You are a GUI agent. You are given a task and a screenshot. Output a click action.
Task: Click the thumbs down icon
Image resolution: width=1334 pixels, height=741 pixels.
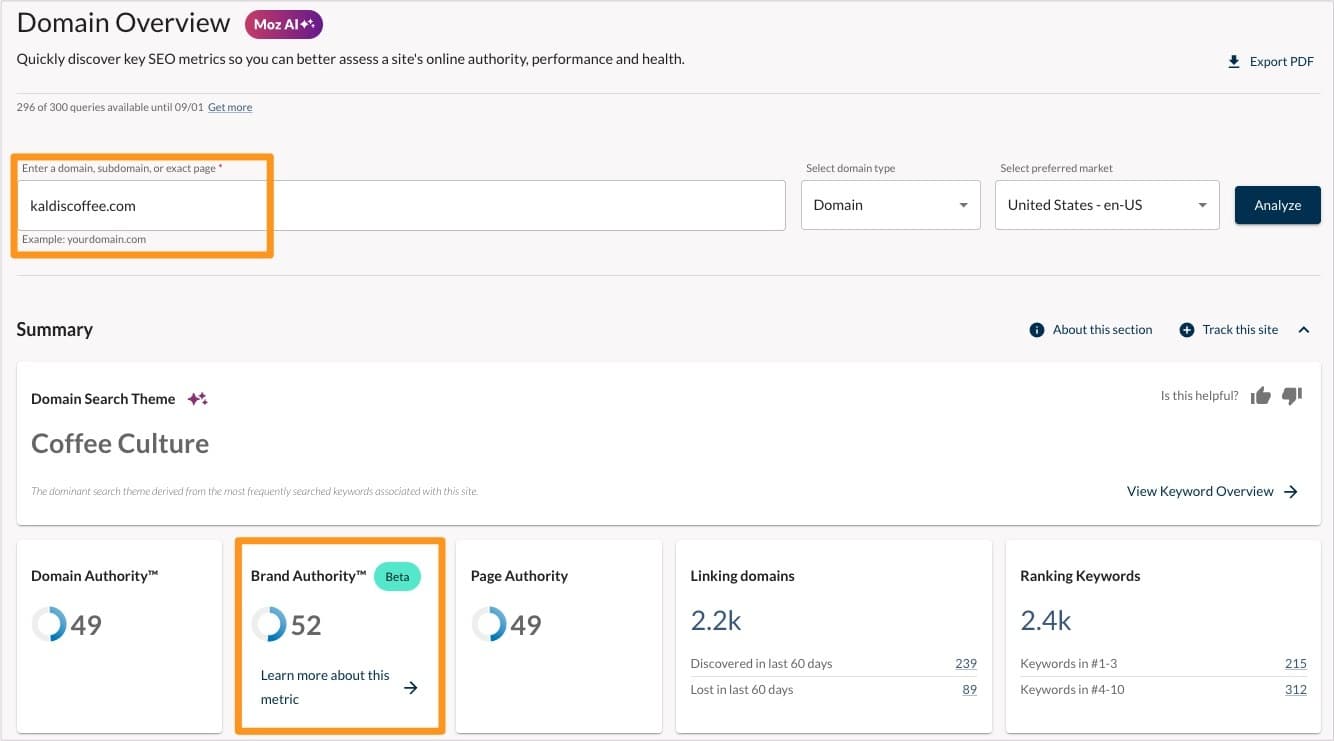point(1292,396)
